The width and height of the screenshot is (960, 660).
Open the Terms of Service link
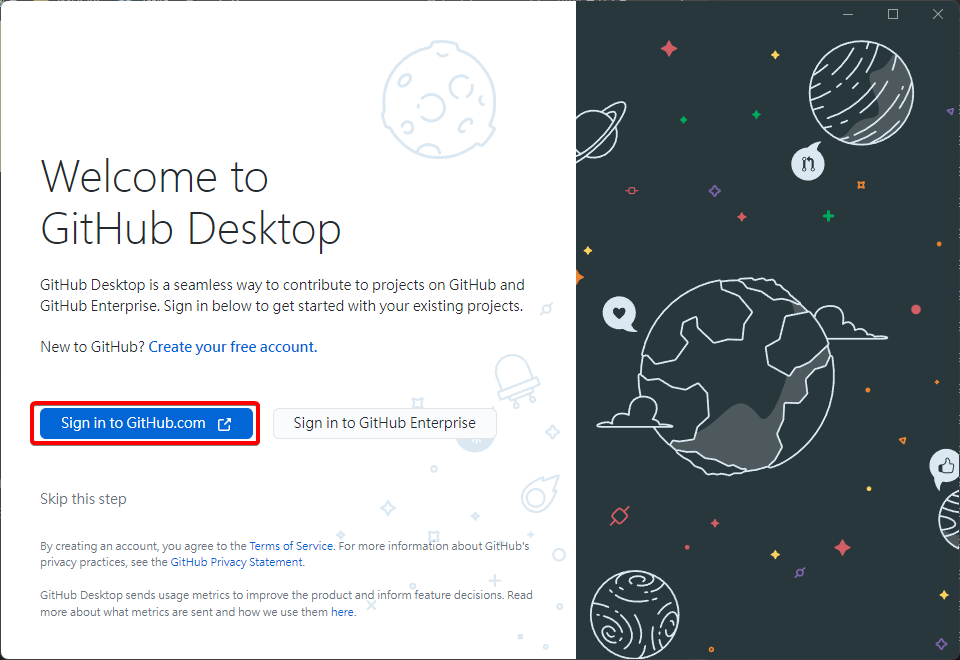291,546
